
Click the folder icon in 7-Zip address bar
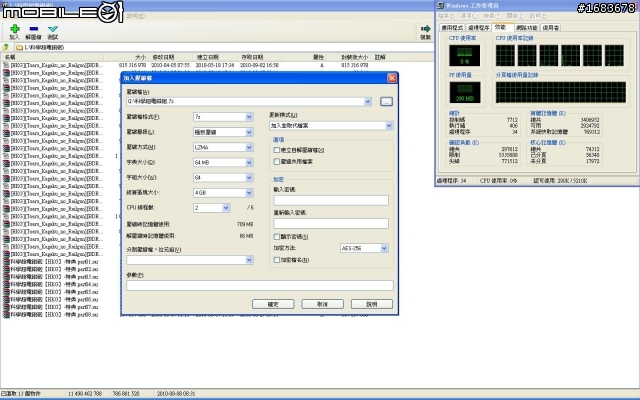coord(19,47)
